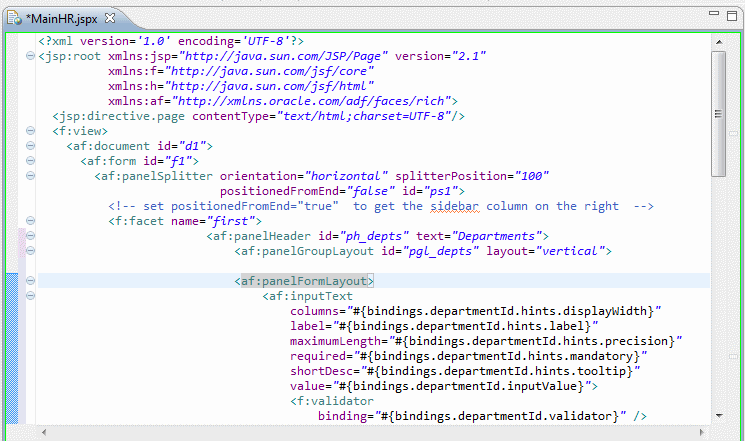The width and height of the screenshot is (745, 441).
Task: Click the jsp:directive.page contentType line
Action: click(x=258, y=116)
